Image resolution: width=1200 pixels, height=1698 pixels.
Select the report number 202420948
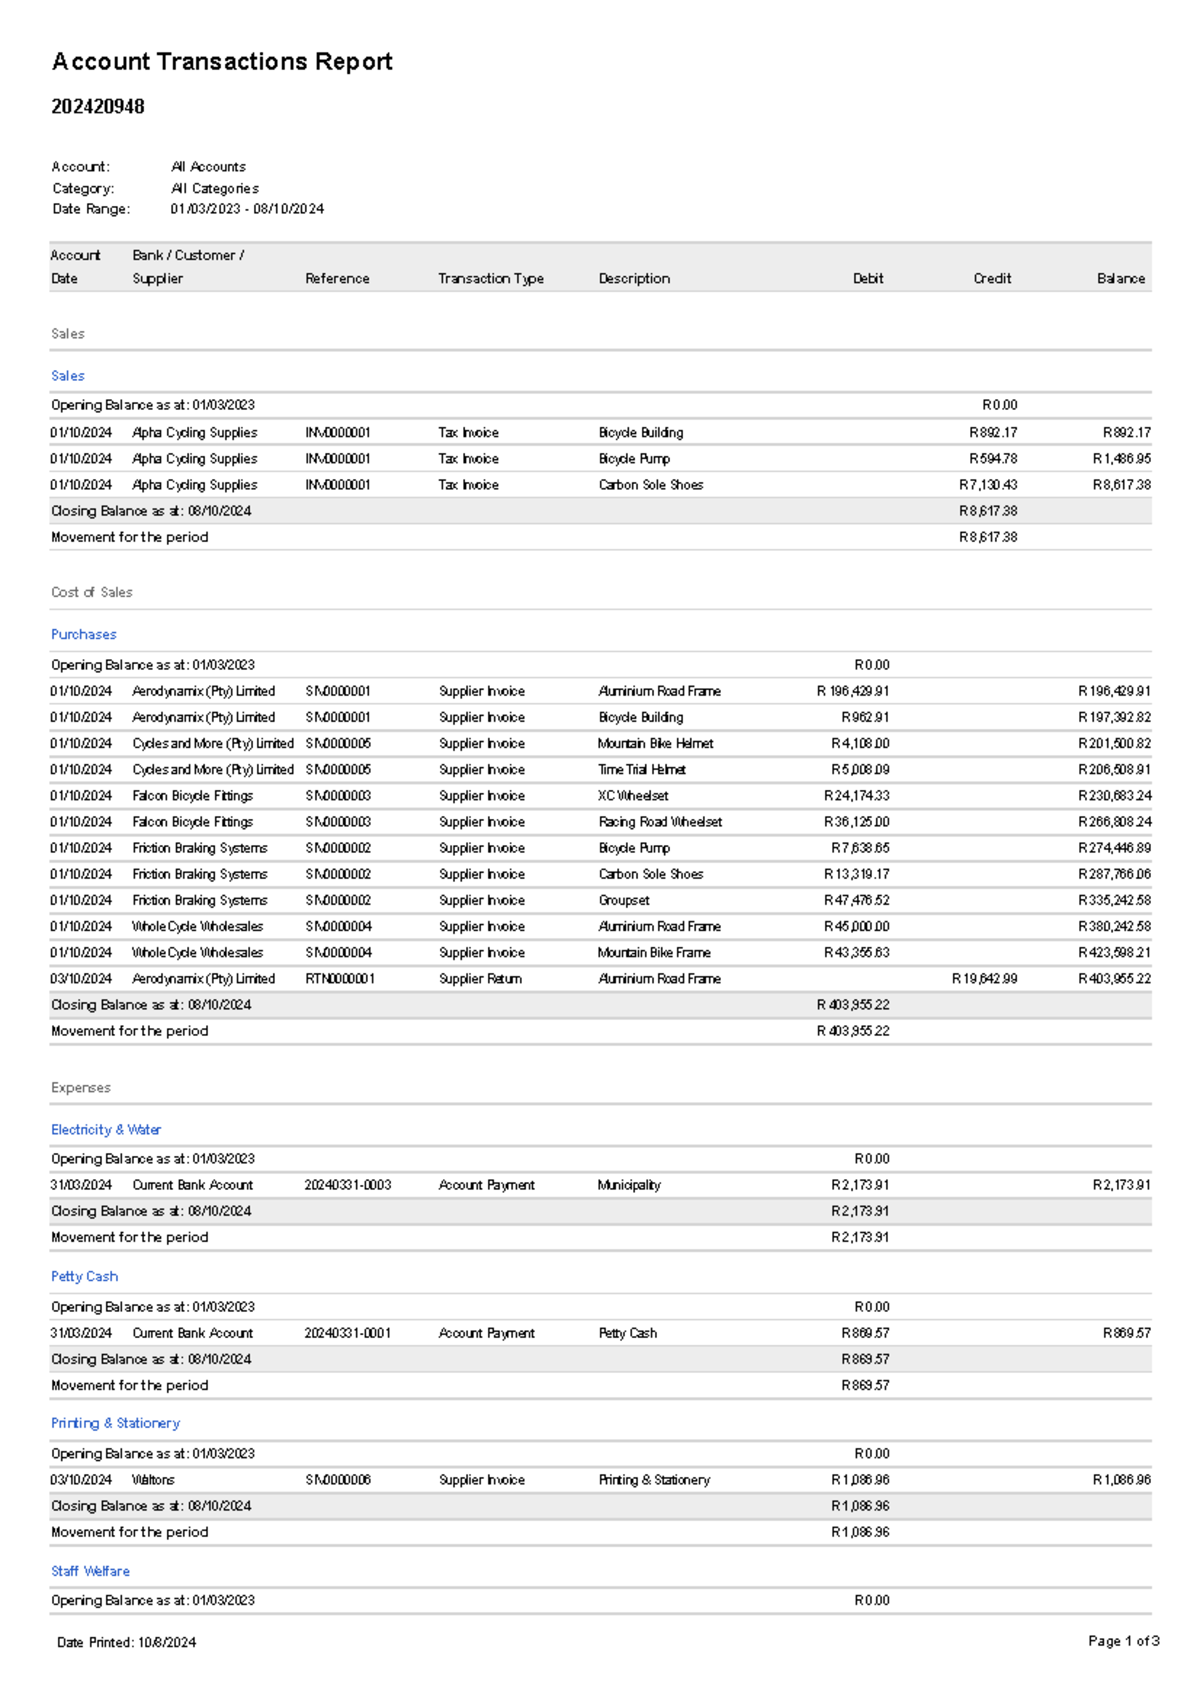(98, 107)
